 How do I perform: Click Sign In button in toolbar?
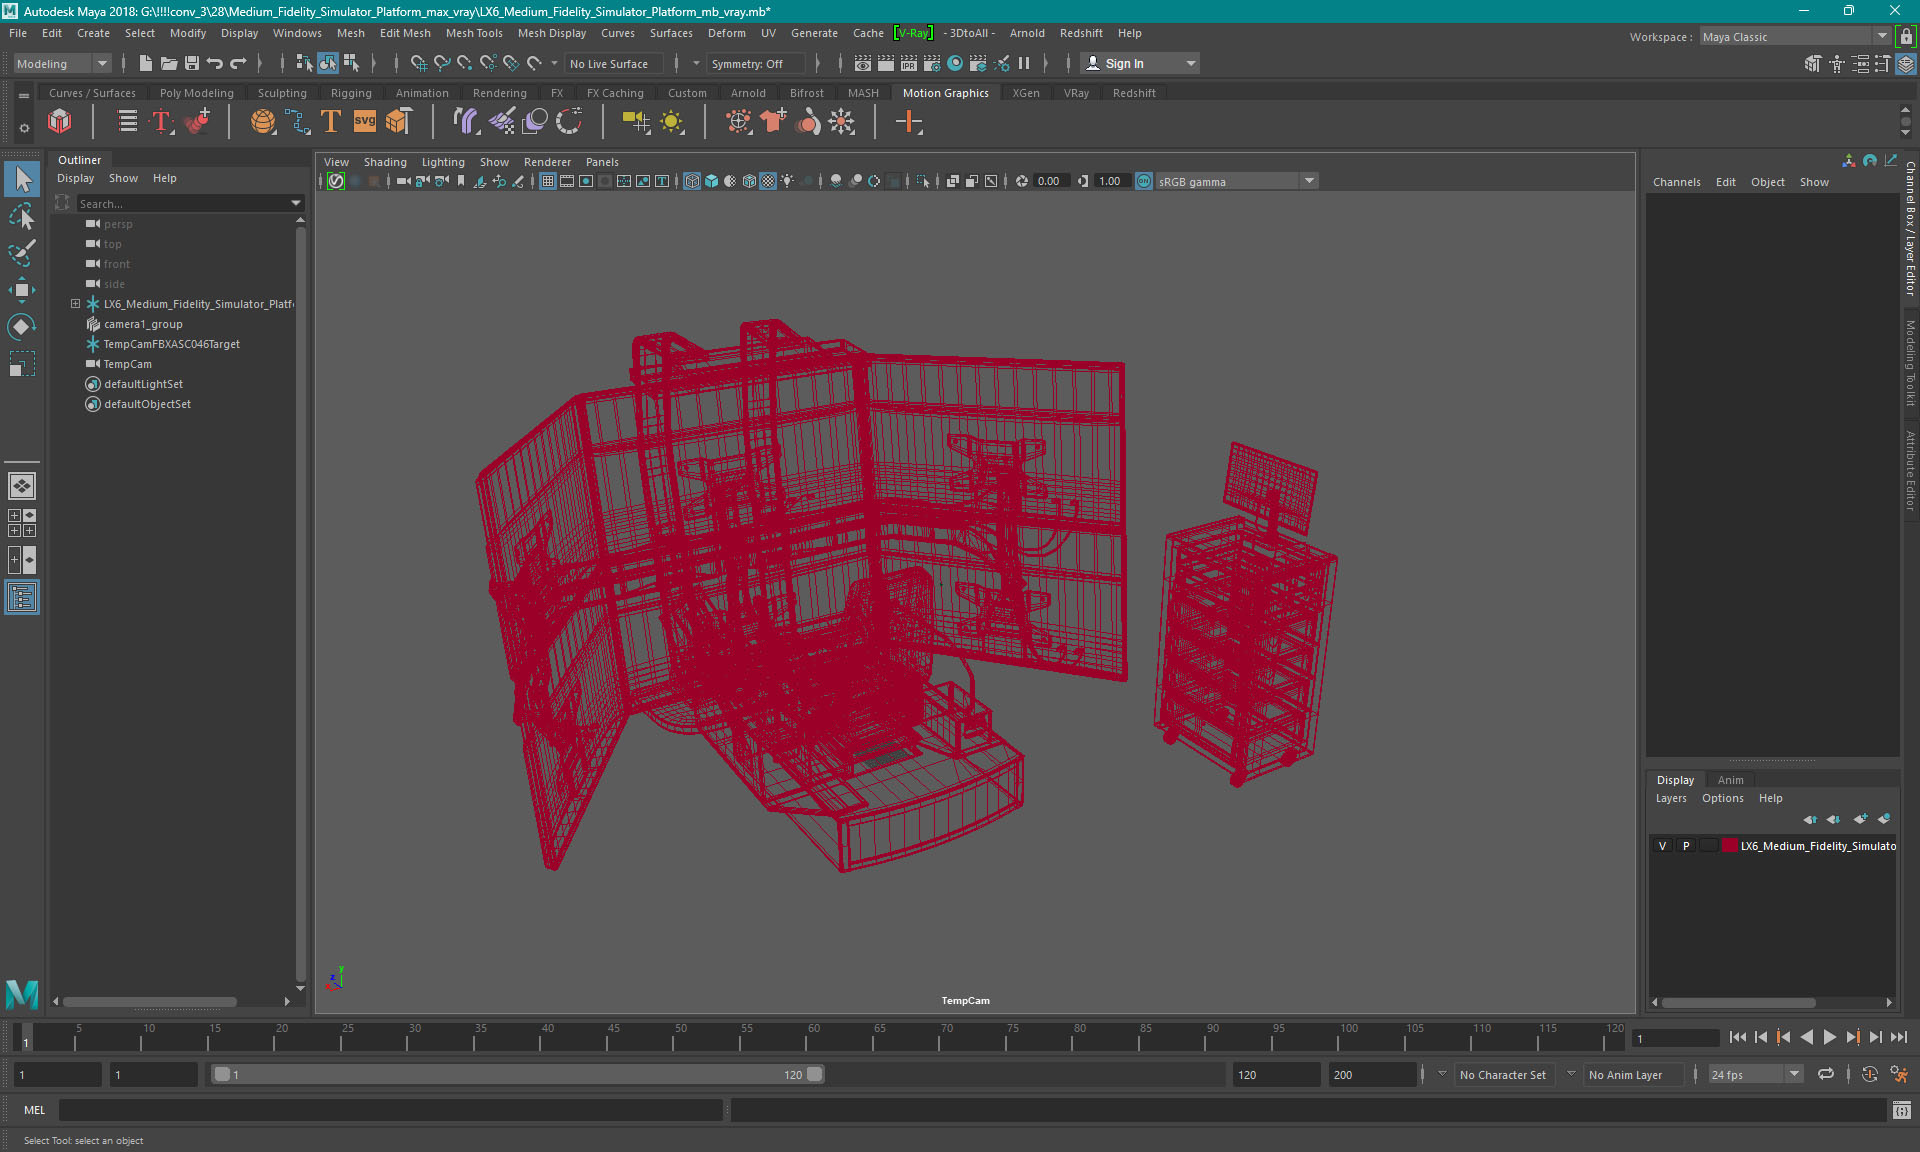coord(1127,63)
